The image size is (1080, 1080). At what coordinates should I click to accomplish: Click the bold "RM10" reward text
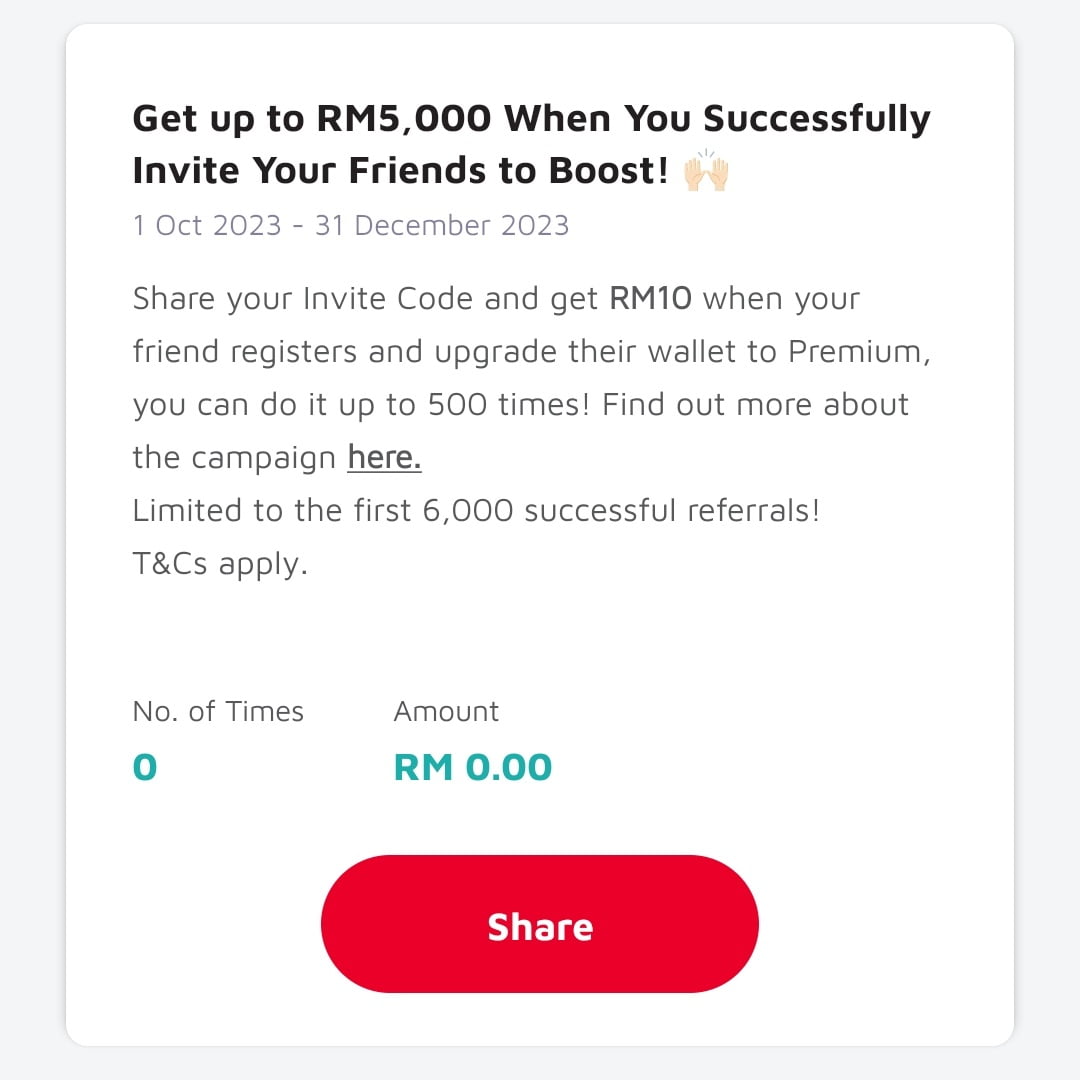tap(650, 299)
